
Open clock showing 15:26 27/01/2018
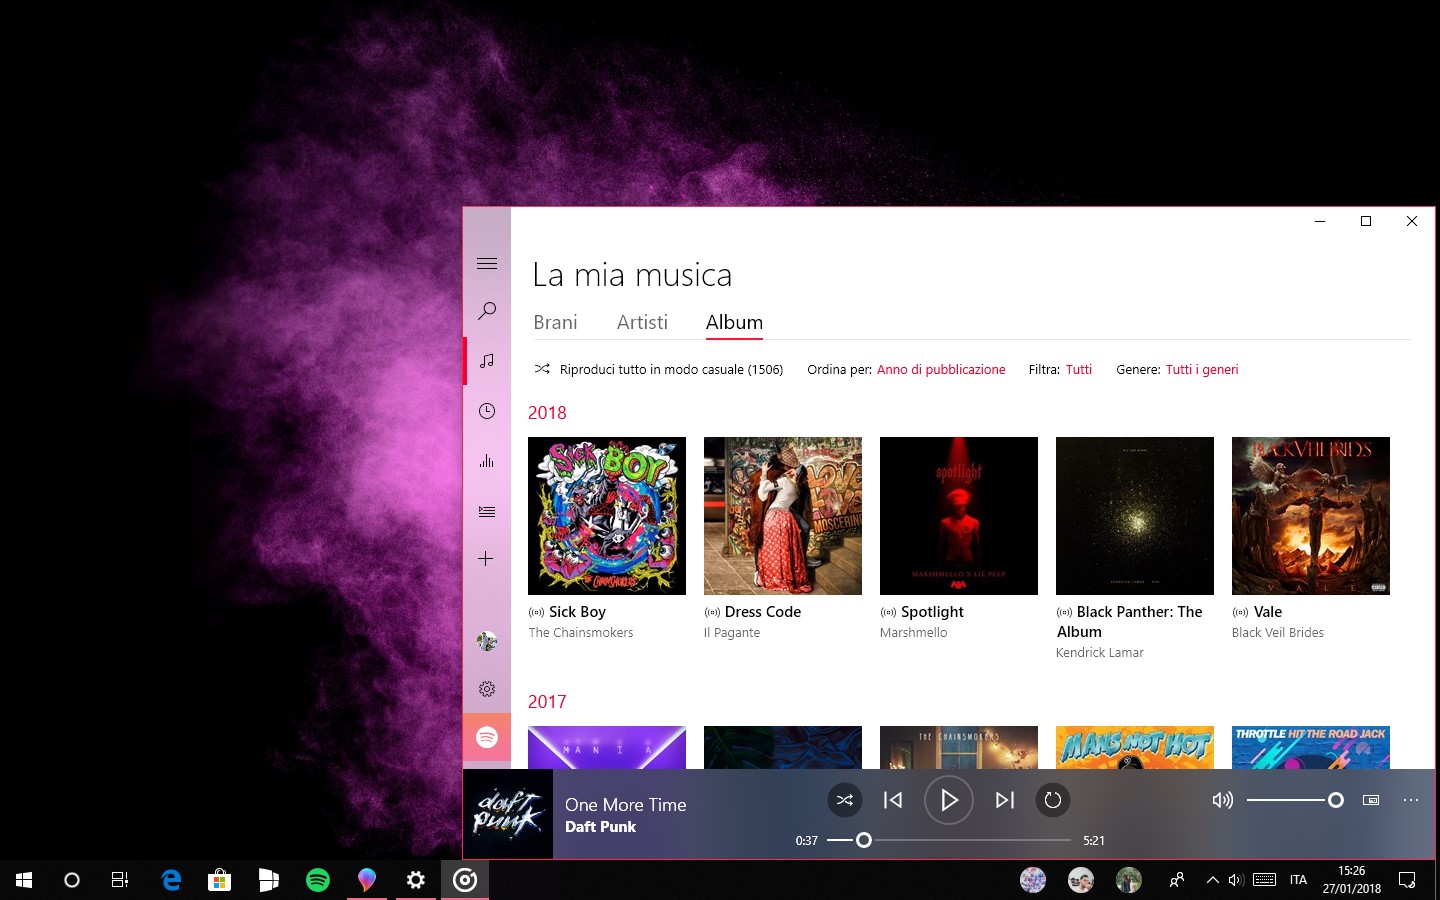pos(1352,880)
